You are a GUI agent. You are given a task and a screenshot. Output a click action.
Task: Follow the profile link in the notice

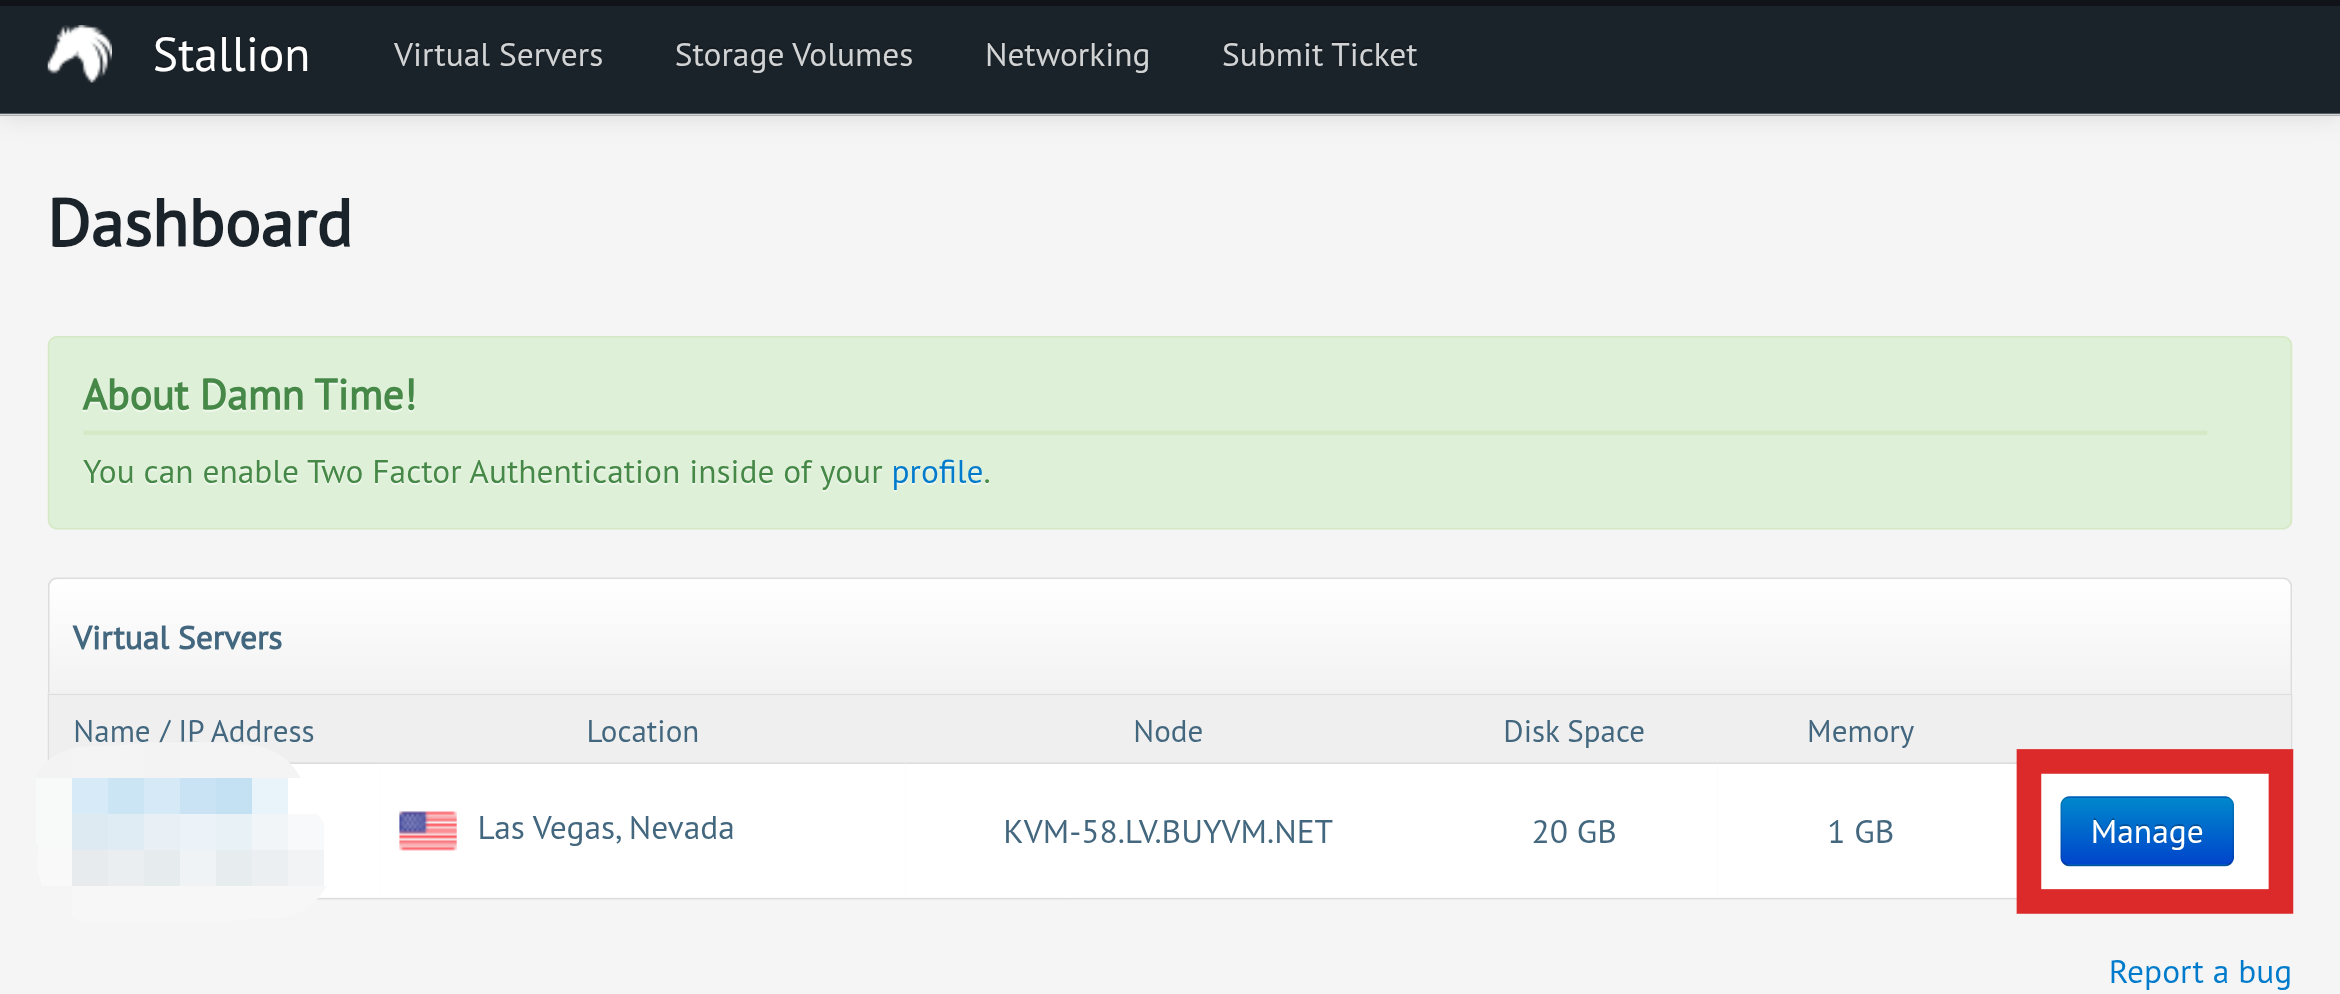tap(937, 472)
